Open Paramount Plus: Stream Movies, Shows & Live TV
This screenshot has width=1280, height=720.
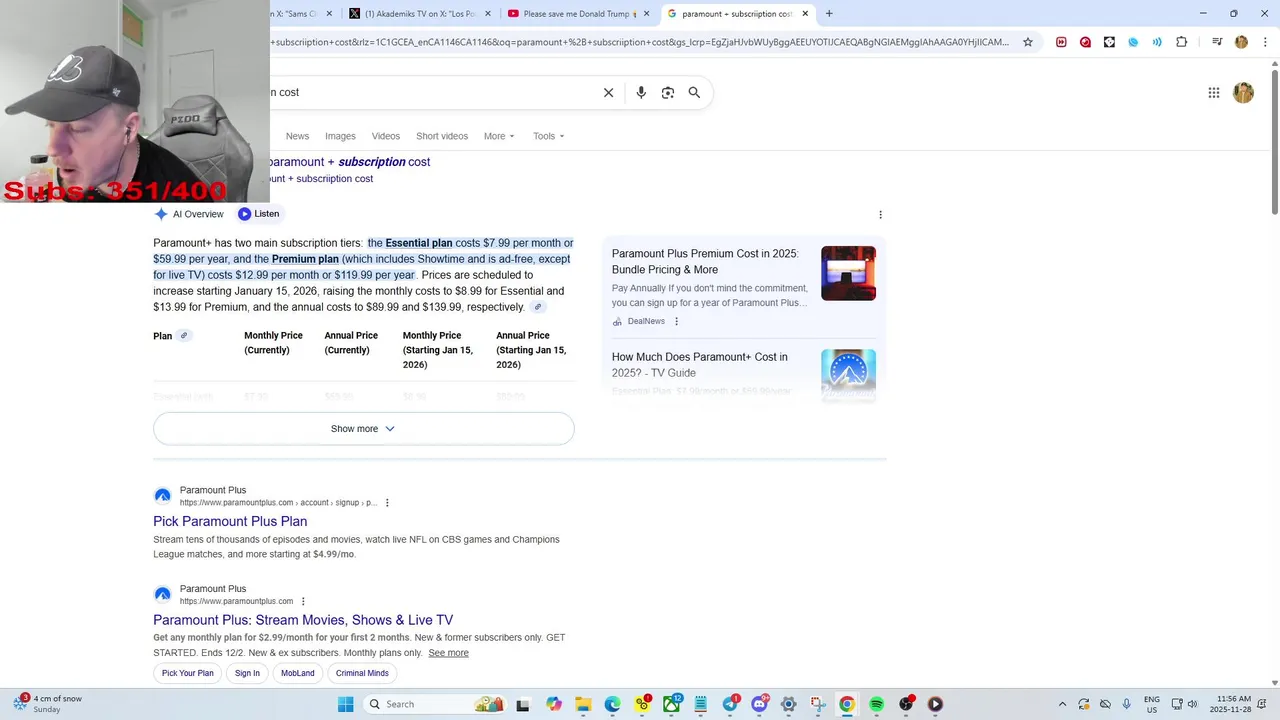pyautogui.click(x=303, y=620)
